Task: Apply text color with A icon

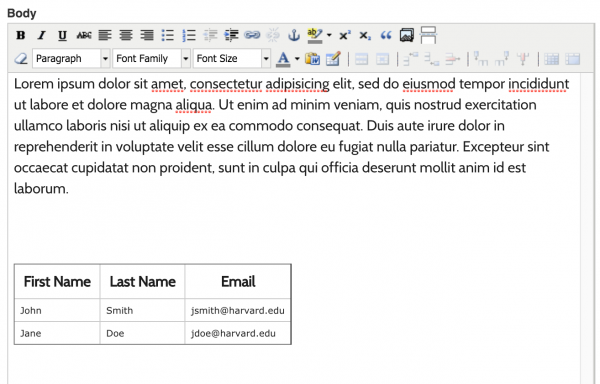Action: tap(283, 59)
